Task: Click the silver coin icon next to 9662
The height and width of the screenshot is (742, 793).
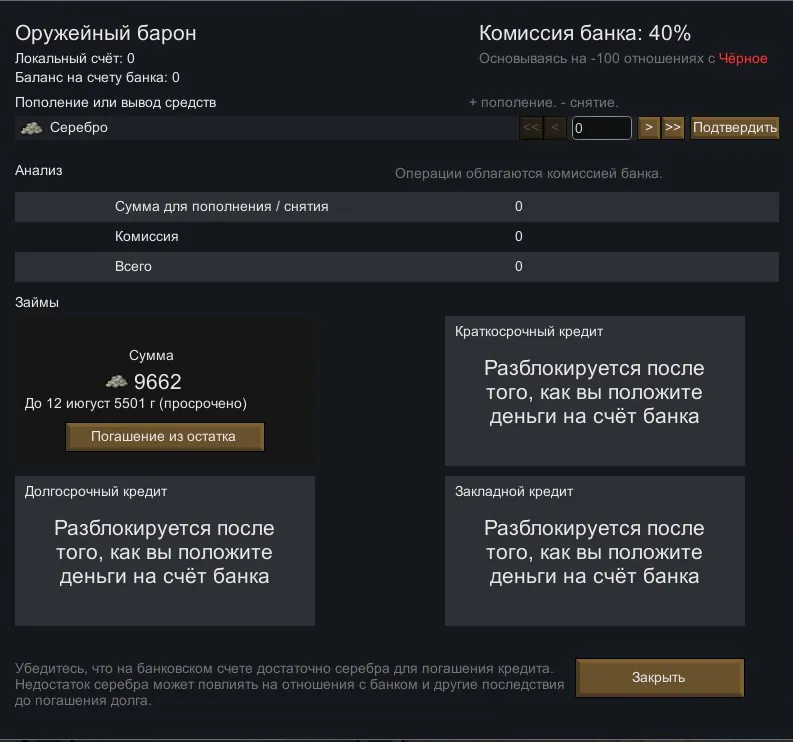Action: click(117, 381)
